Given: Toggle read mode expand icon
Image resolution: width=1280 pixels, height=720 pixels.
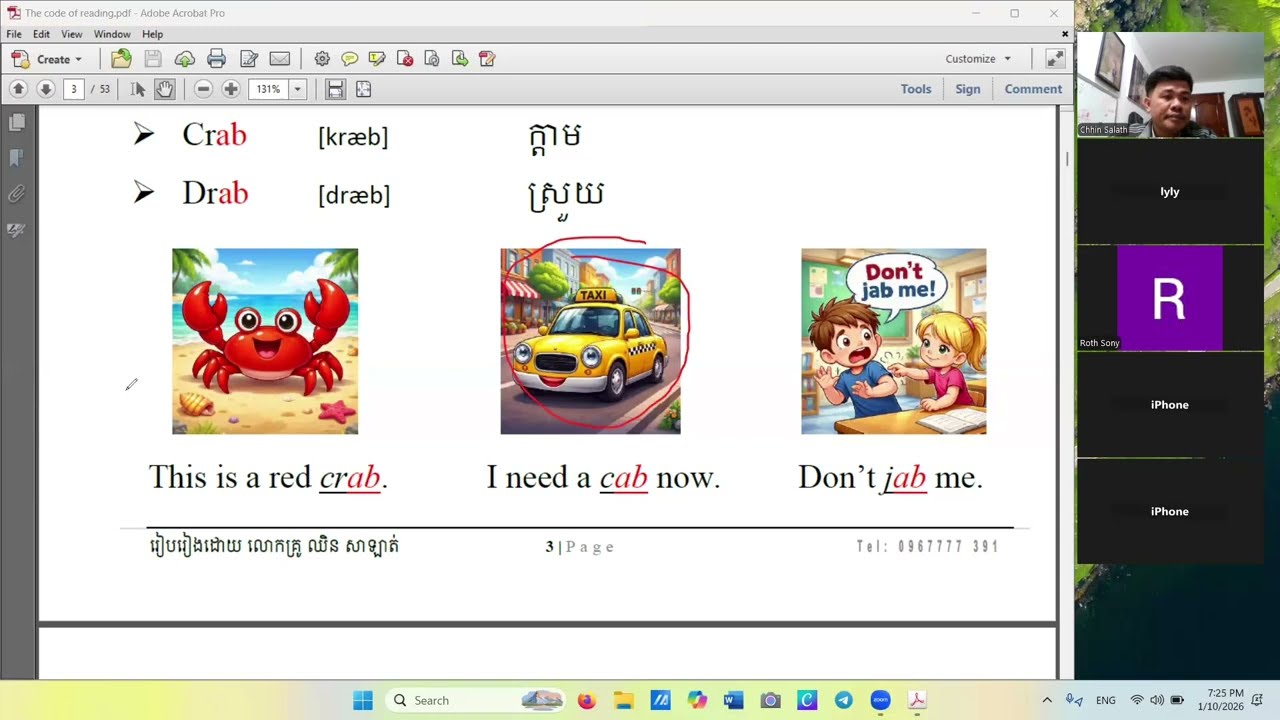Looking at the screenshot, I should pos(1055,59).
